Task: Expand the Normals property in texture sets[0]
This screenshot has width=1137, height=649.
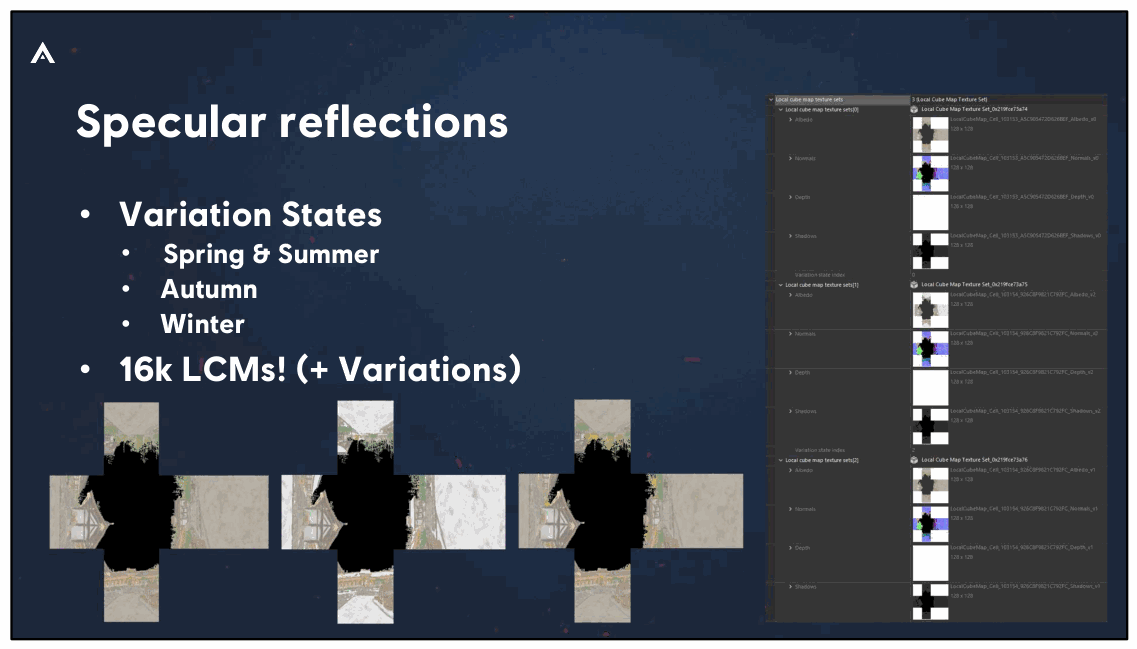Action: (790, 159)
